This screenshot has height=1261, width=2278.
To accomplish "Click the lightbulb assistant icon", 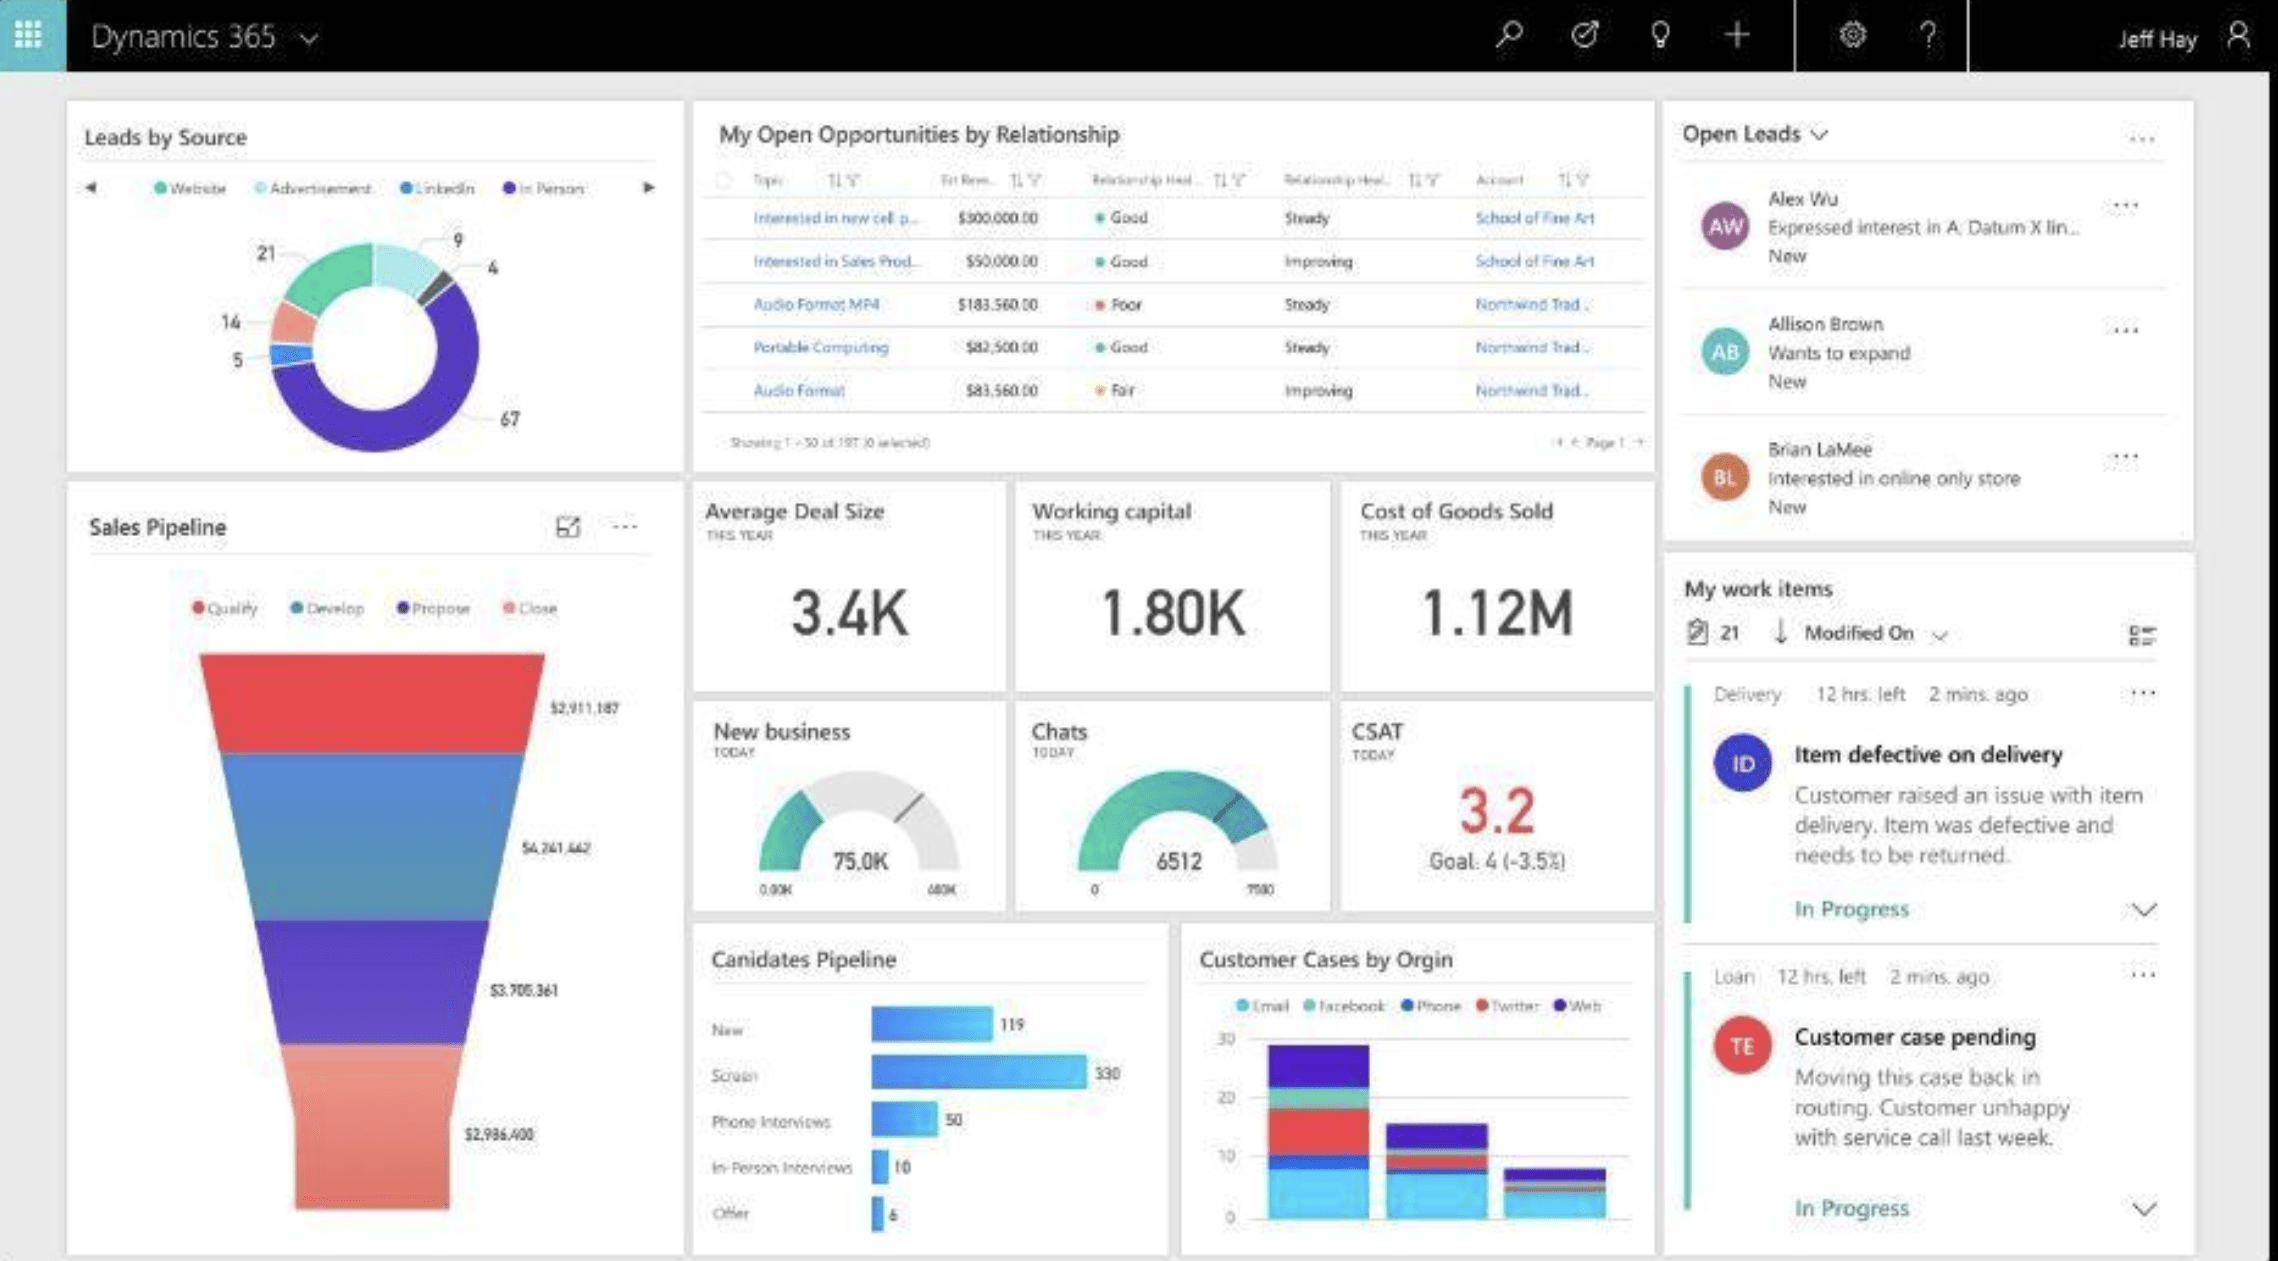I will pyautogui.click(x=1660, y=35).
